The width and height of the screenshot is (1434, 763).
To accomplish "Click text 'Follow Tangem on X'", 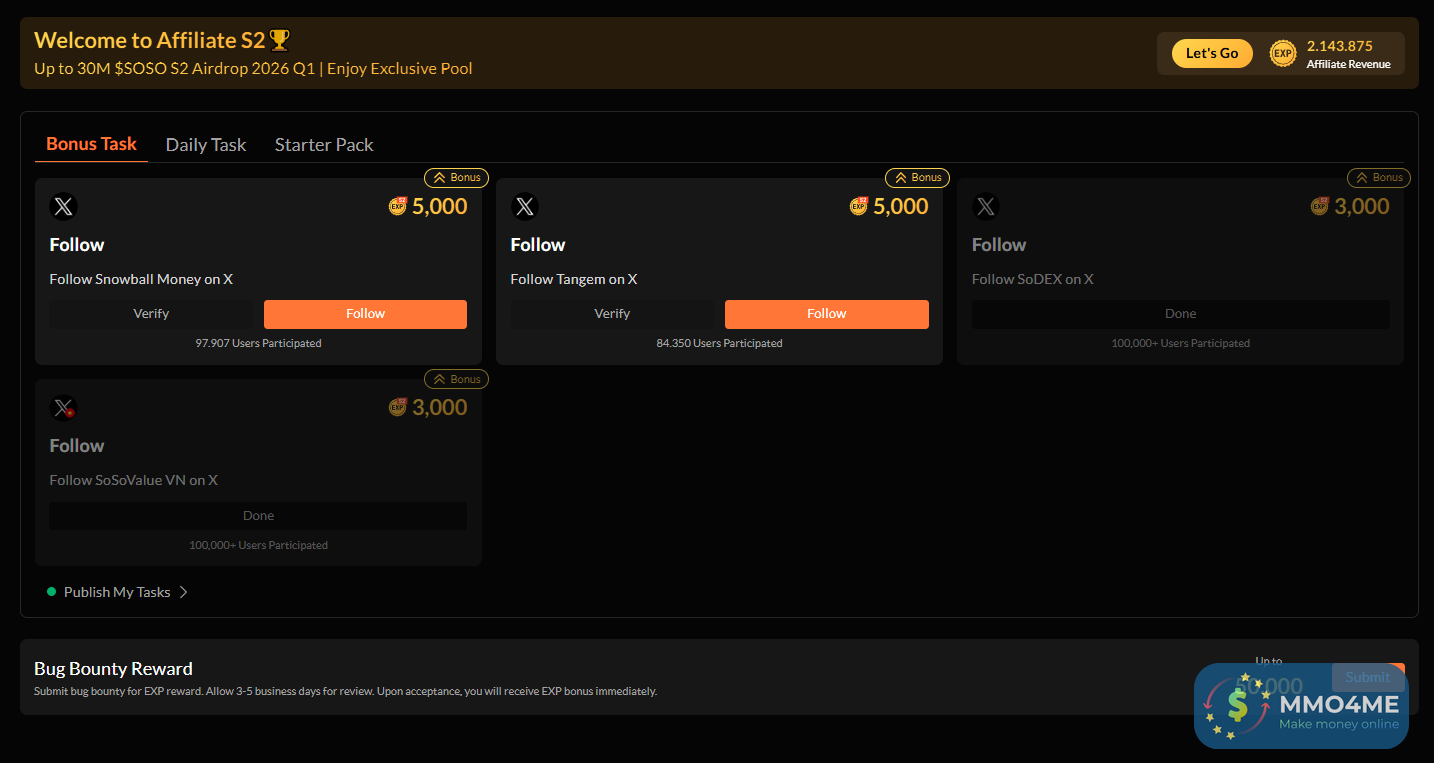I will pos(574,279).
